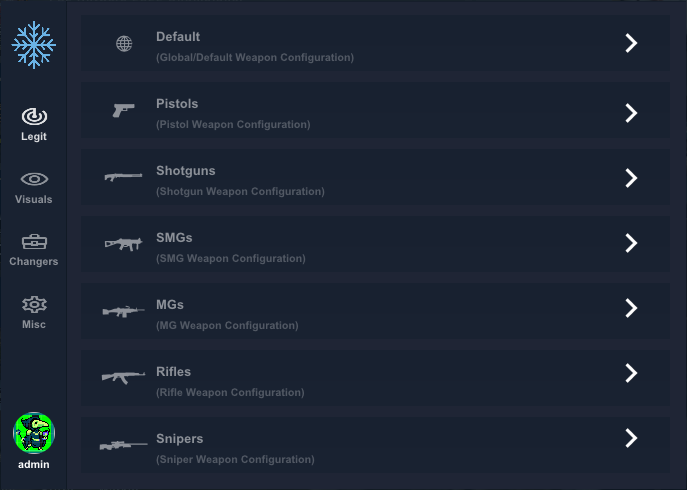Go to the Misc settings tab
Image resolution: width=687 pixels, height=490 pixels.
click(x=34, y=312)
